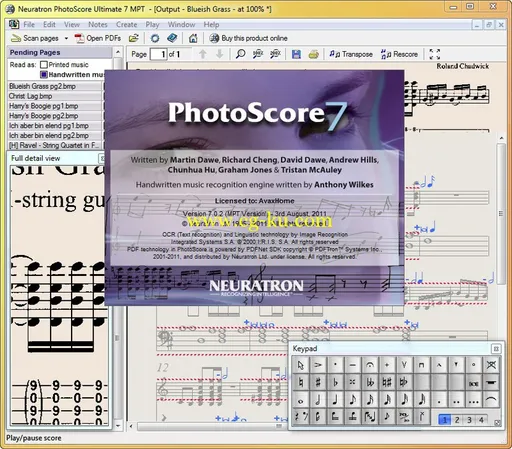The height and width of the screenshot is (449, 512).
Task: Click the half note on Keypad
Action: tap(318, 400)
